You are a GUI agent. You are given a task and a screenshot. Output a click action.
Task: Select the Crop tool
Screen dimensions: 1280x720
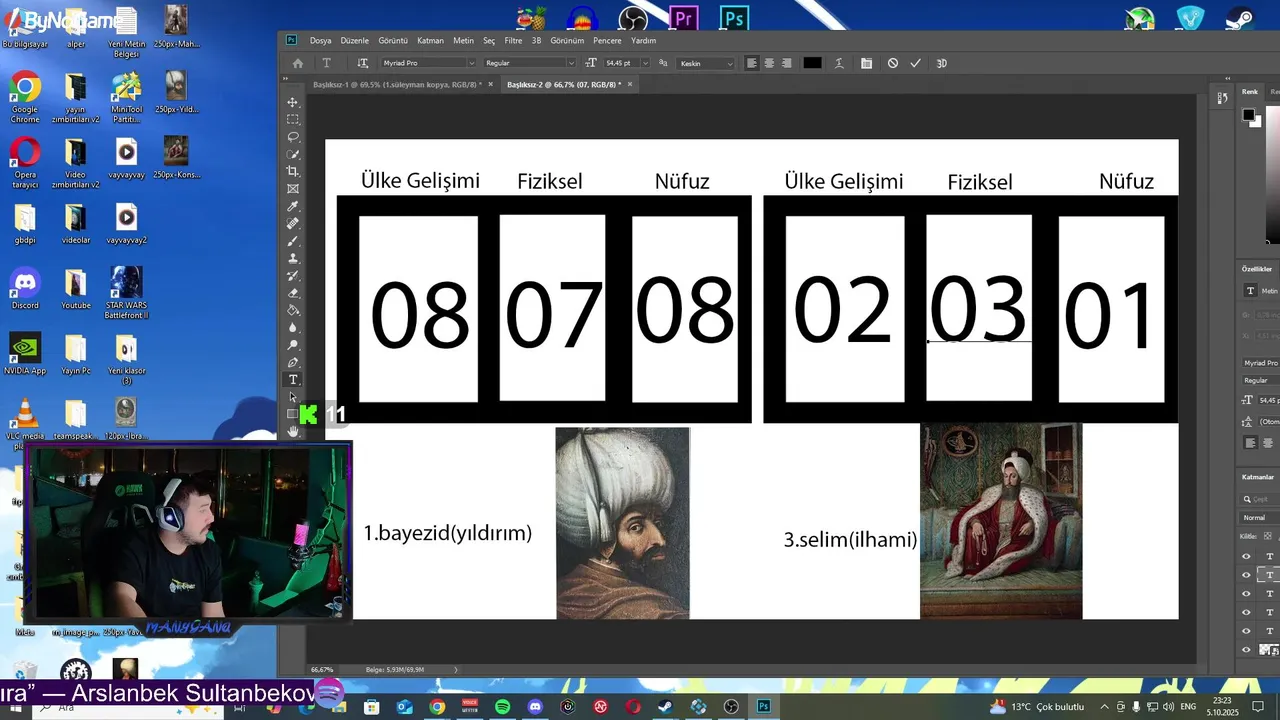[293, 171]
